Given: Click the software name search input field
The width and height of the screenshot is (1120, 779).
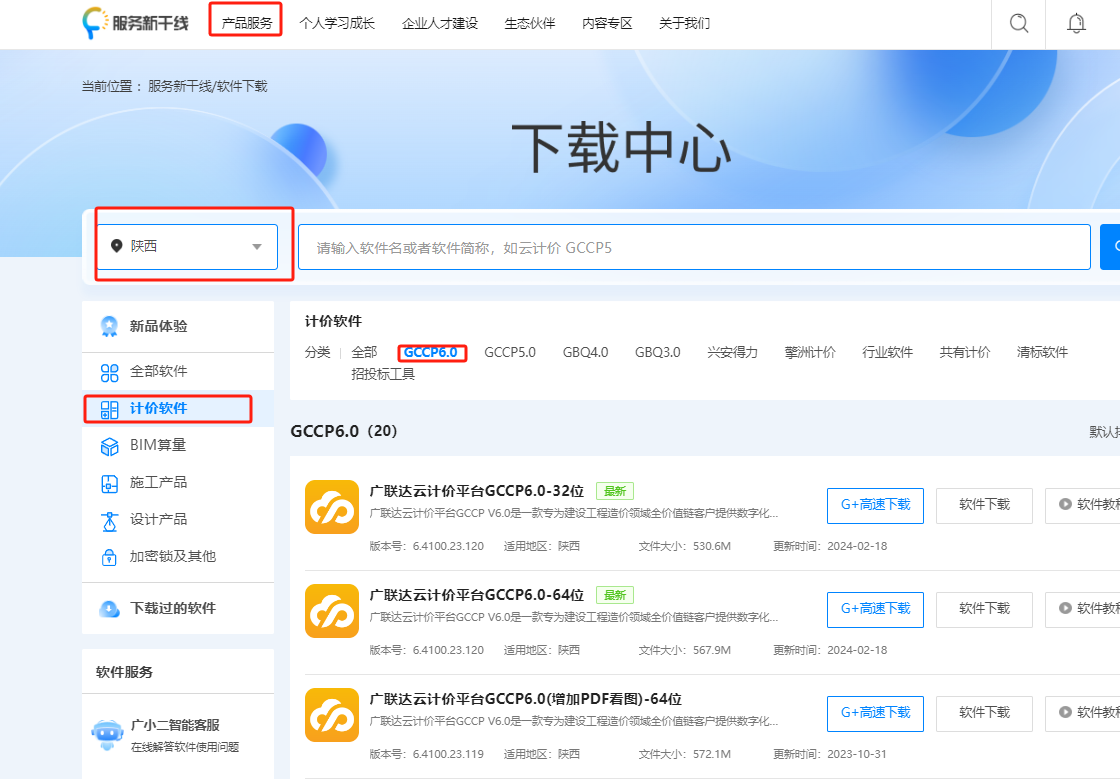Looking at the screenshot, I should (x=694, y=247).
